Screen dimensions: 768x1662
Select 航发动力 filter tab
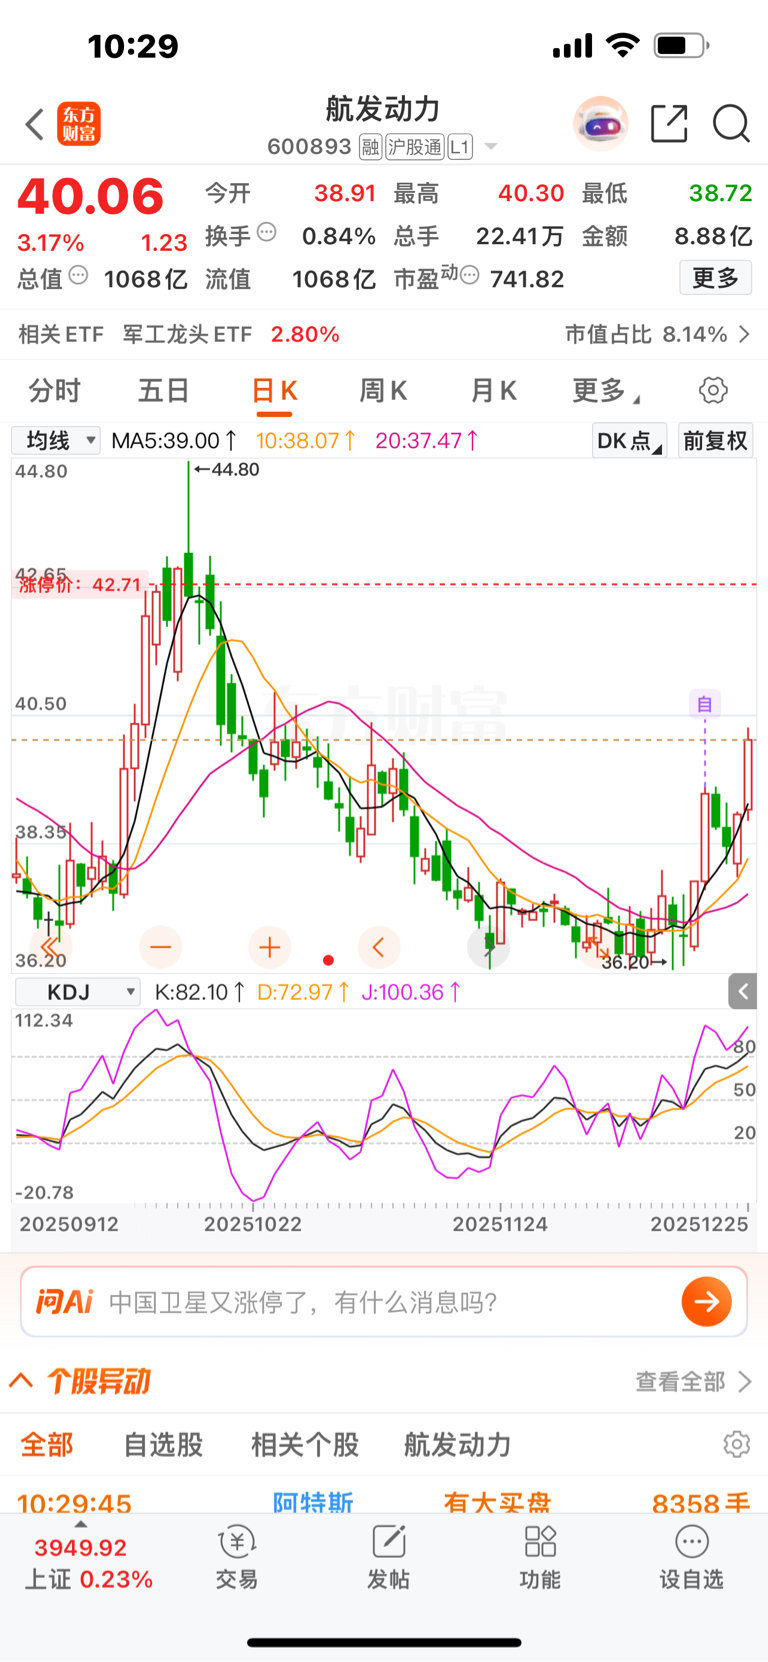coord(457,1444)
